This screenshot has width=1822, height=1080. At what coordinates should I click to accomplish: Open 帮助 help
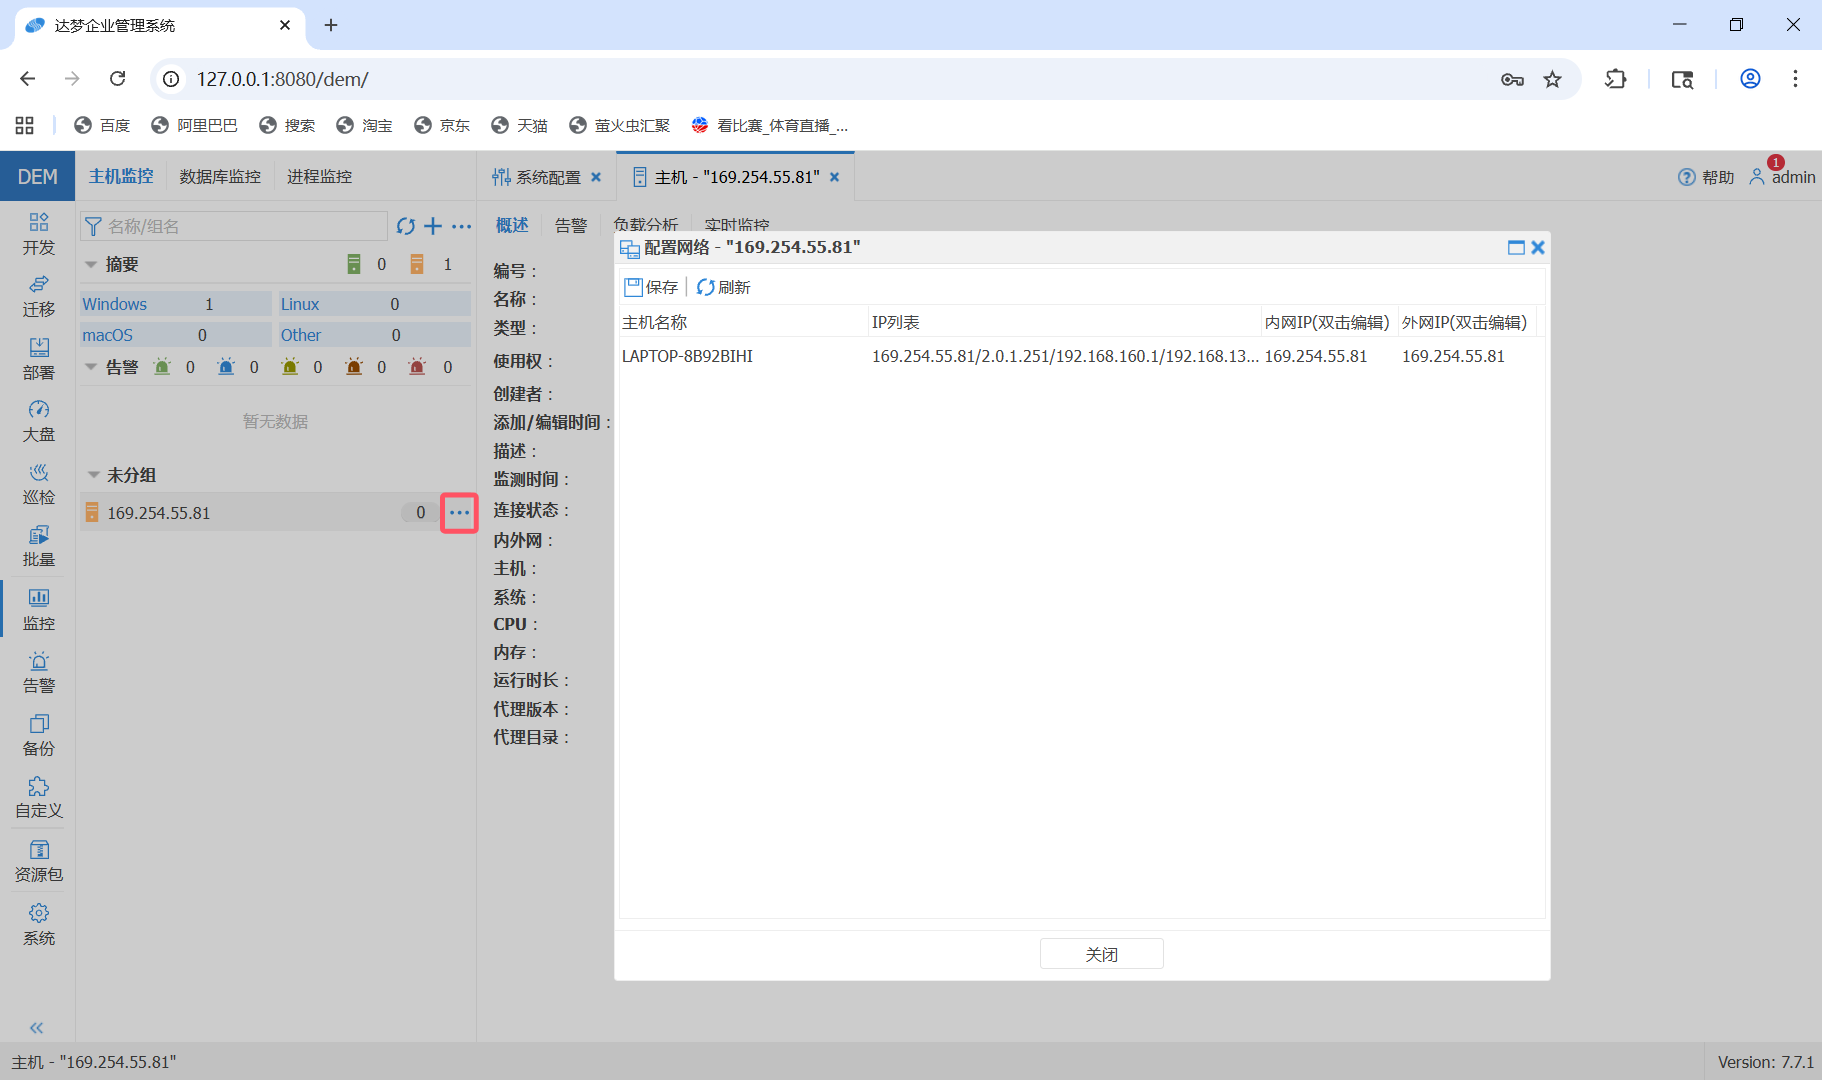click(1706, 177)
